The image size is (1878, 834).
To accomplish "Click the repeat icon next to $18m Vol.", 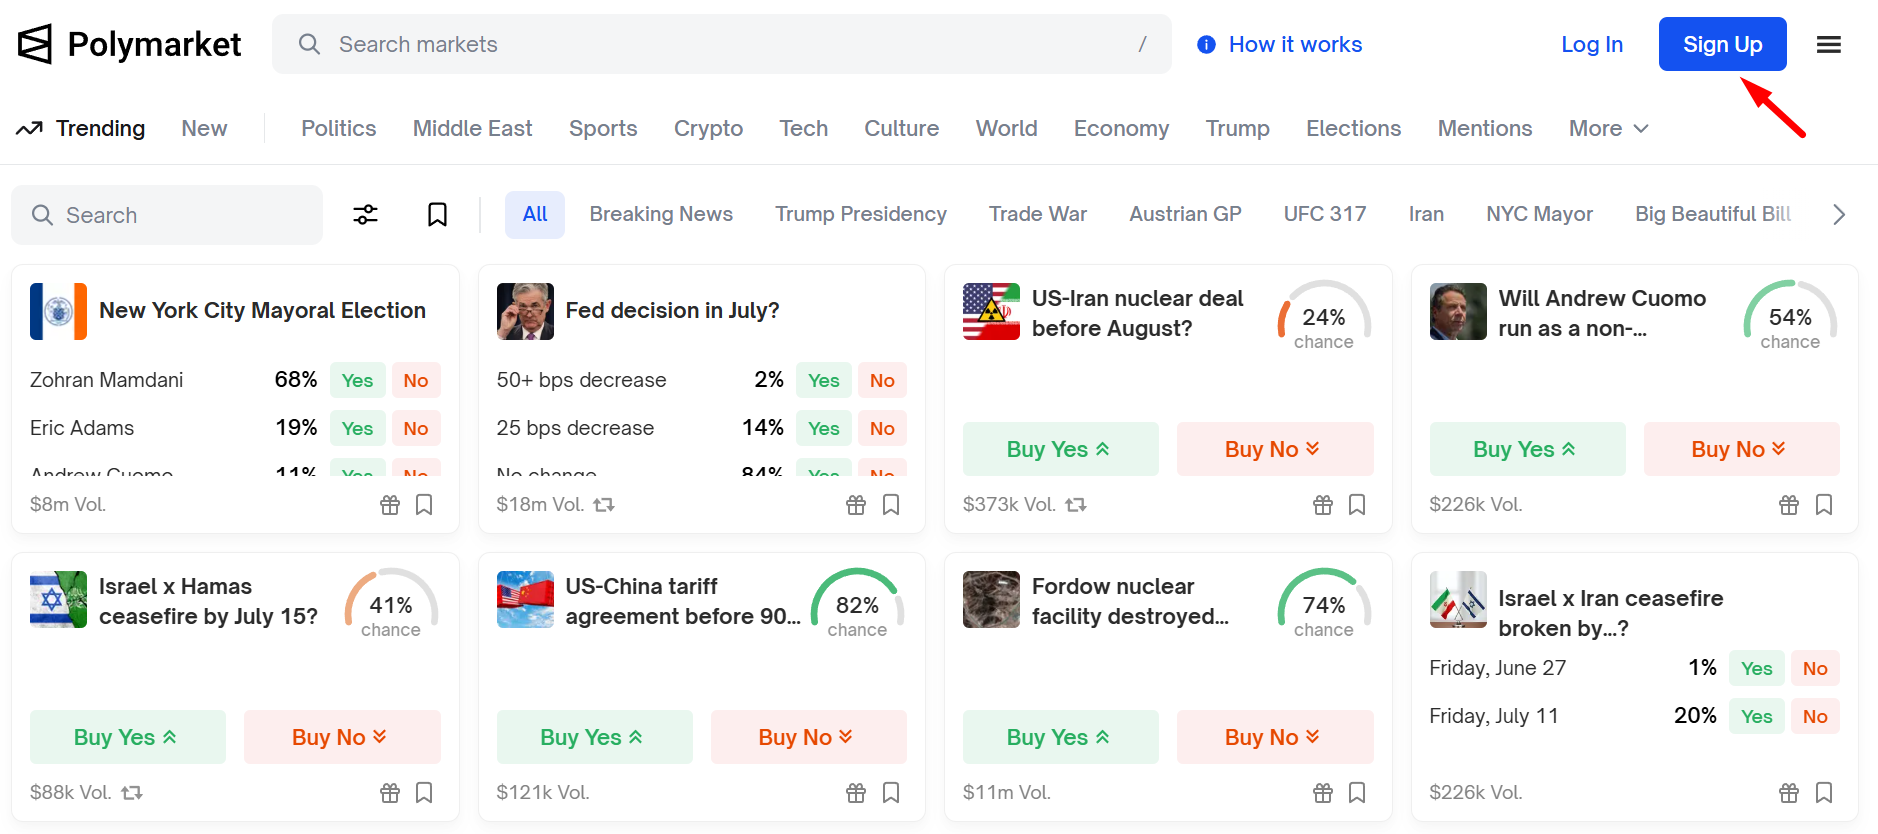I will pyautogui.click(x=604, y=505).
